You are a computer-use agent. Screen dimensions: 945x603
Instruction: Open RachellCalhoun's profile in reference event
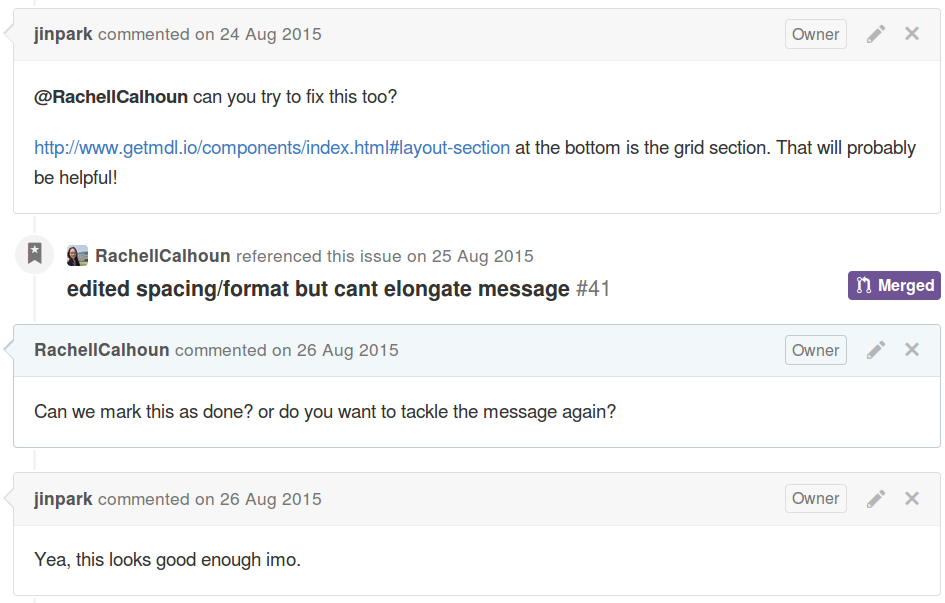pyautogui.click(x=163, y=256)
